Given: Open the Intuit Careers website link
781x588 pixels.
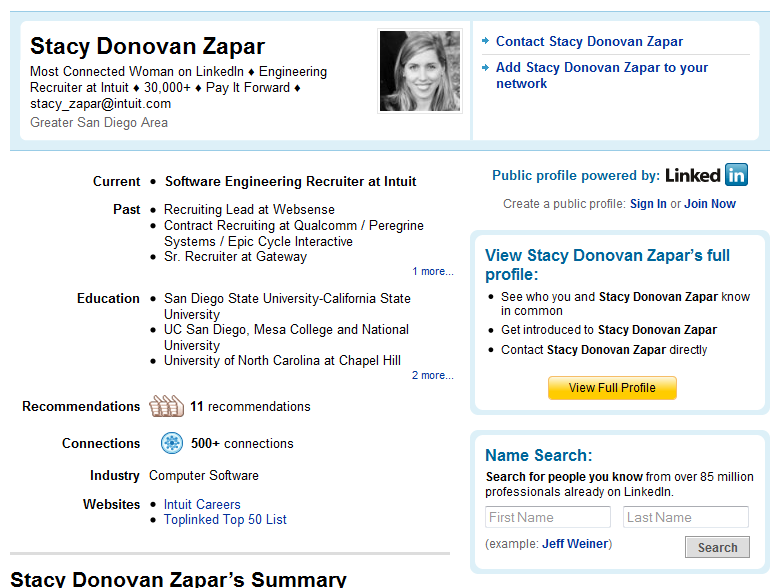Looking at the screenshot, I should (x=202, y=504).
